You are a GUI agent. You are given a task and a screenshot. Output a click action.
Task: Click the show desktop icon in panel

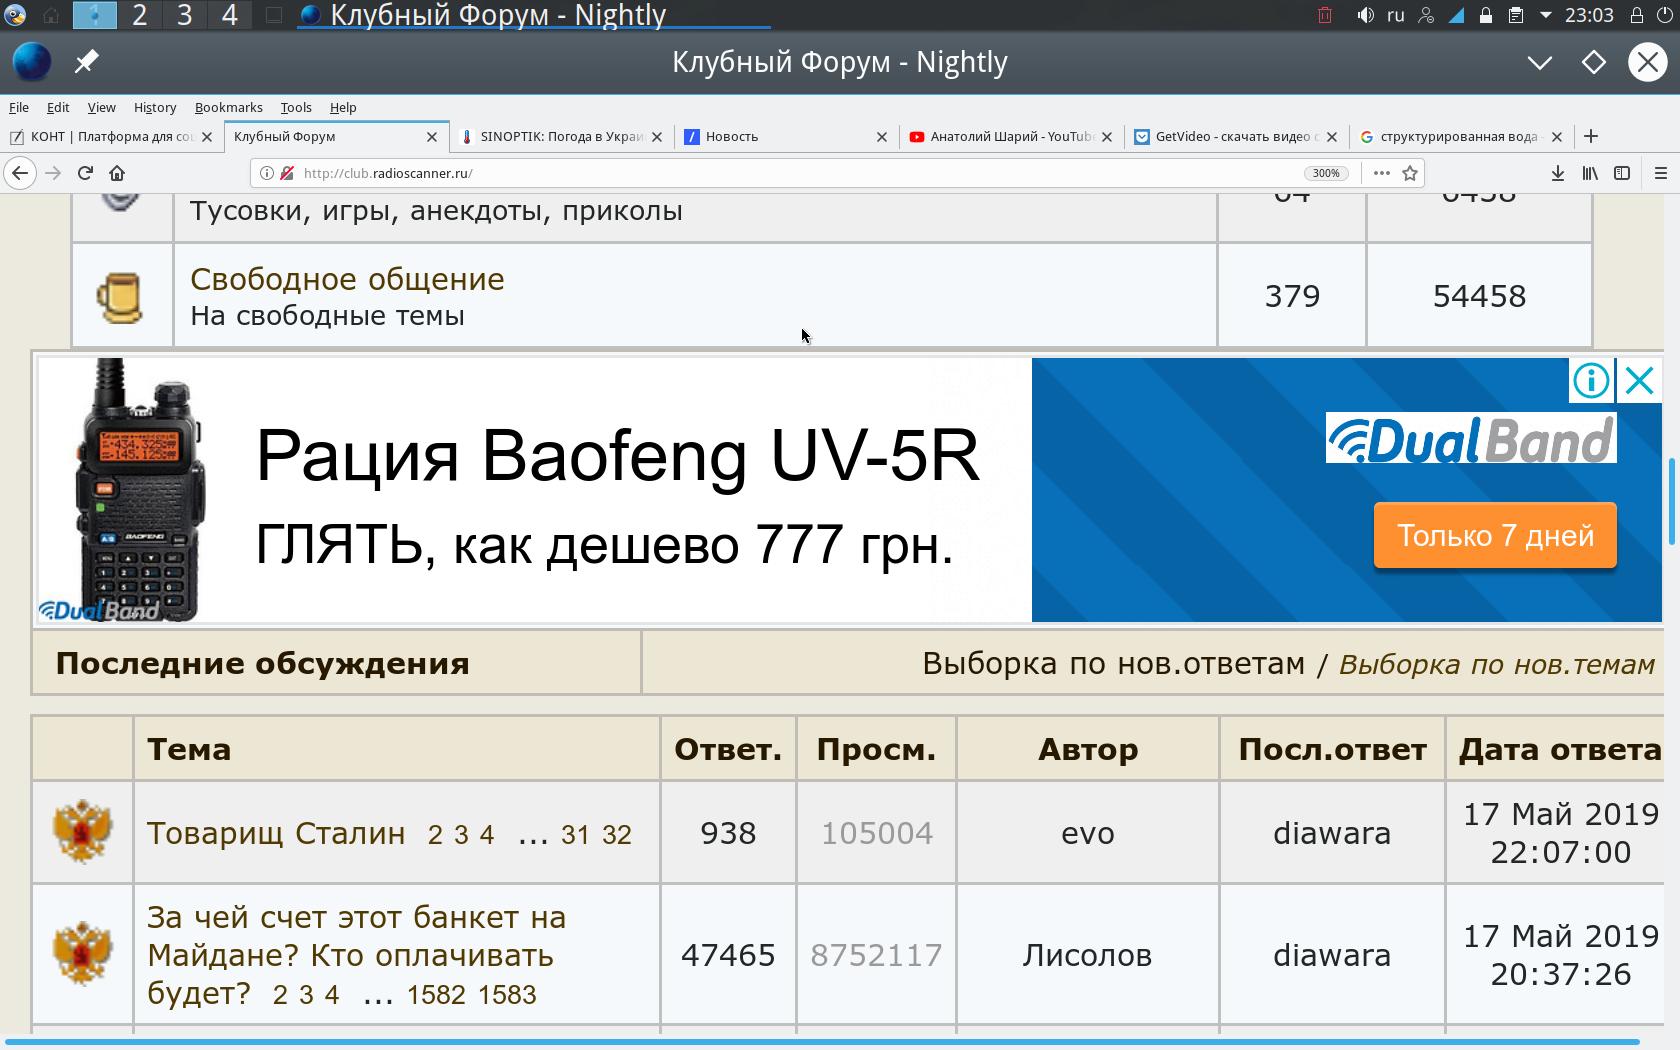(273, 15)
